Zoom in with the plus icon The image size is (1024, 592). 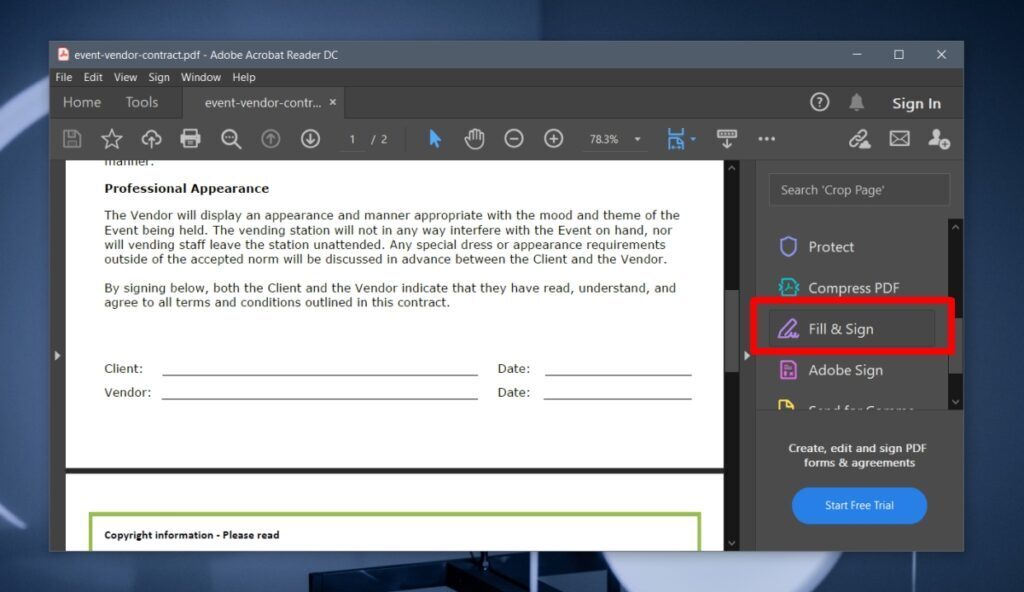(x=553, y=139)
